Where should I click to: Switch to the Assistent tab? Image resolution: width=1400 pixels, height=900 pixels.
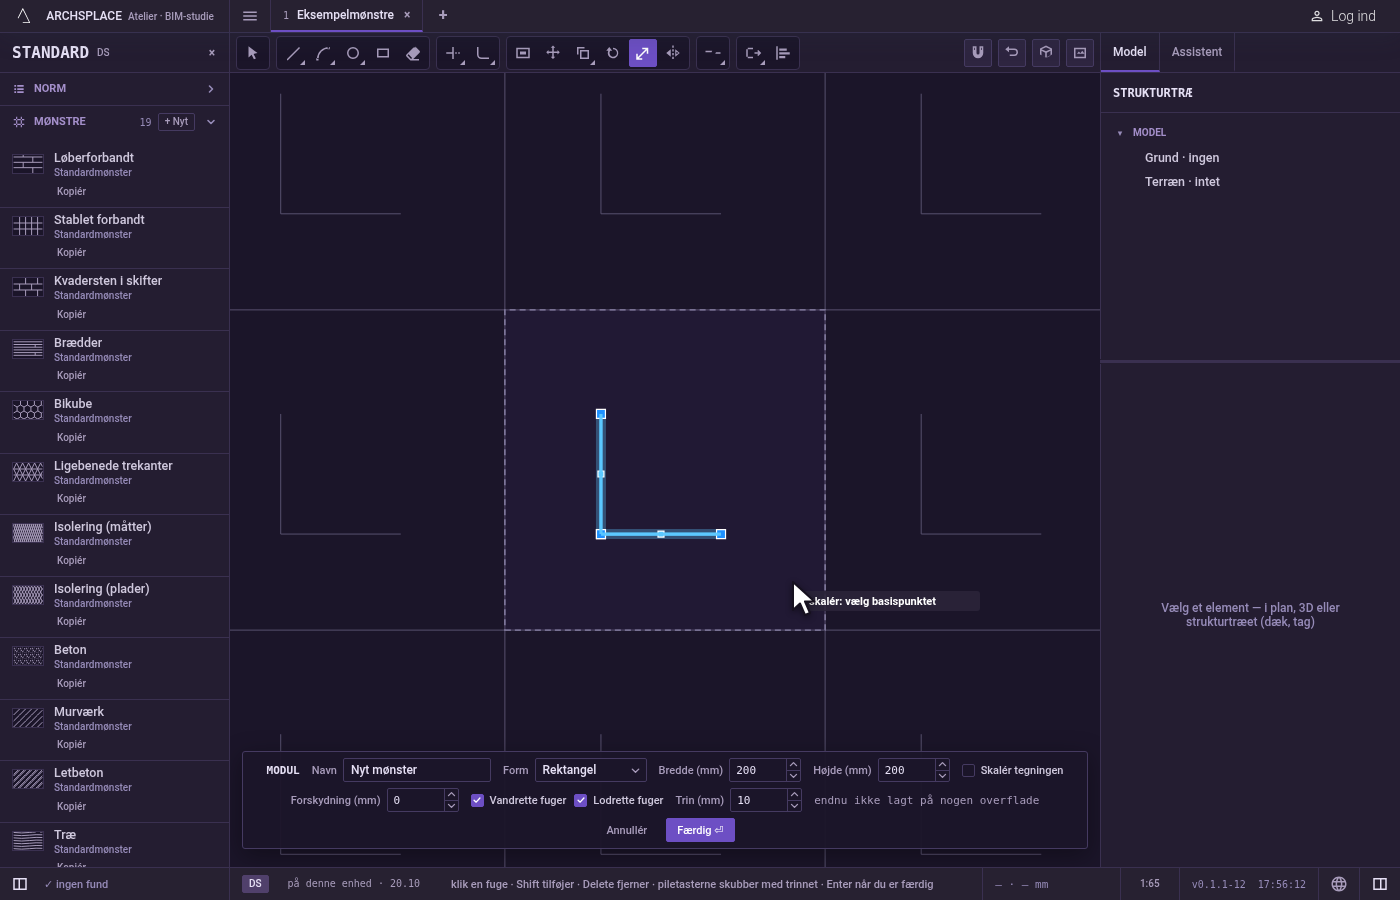pyautogui.click(x=1197, y=52)
